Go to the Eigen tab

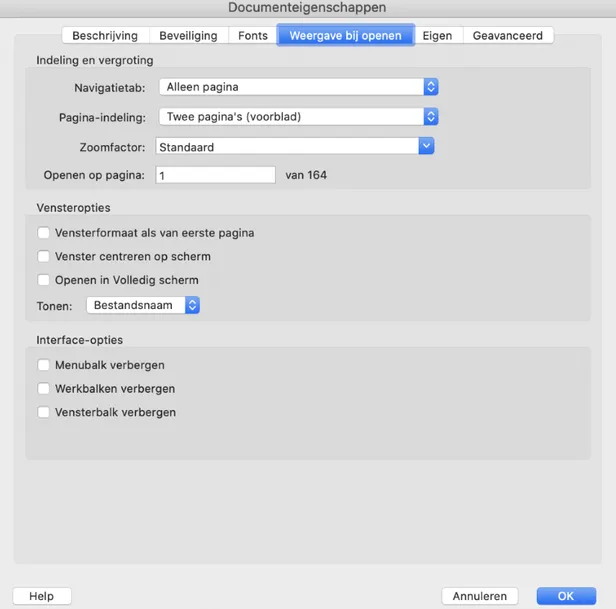pos(437,36)
